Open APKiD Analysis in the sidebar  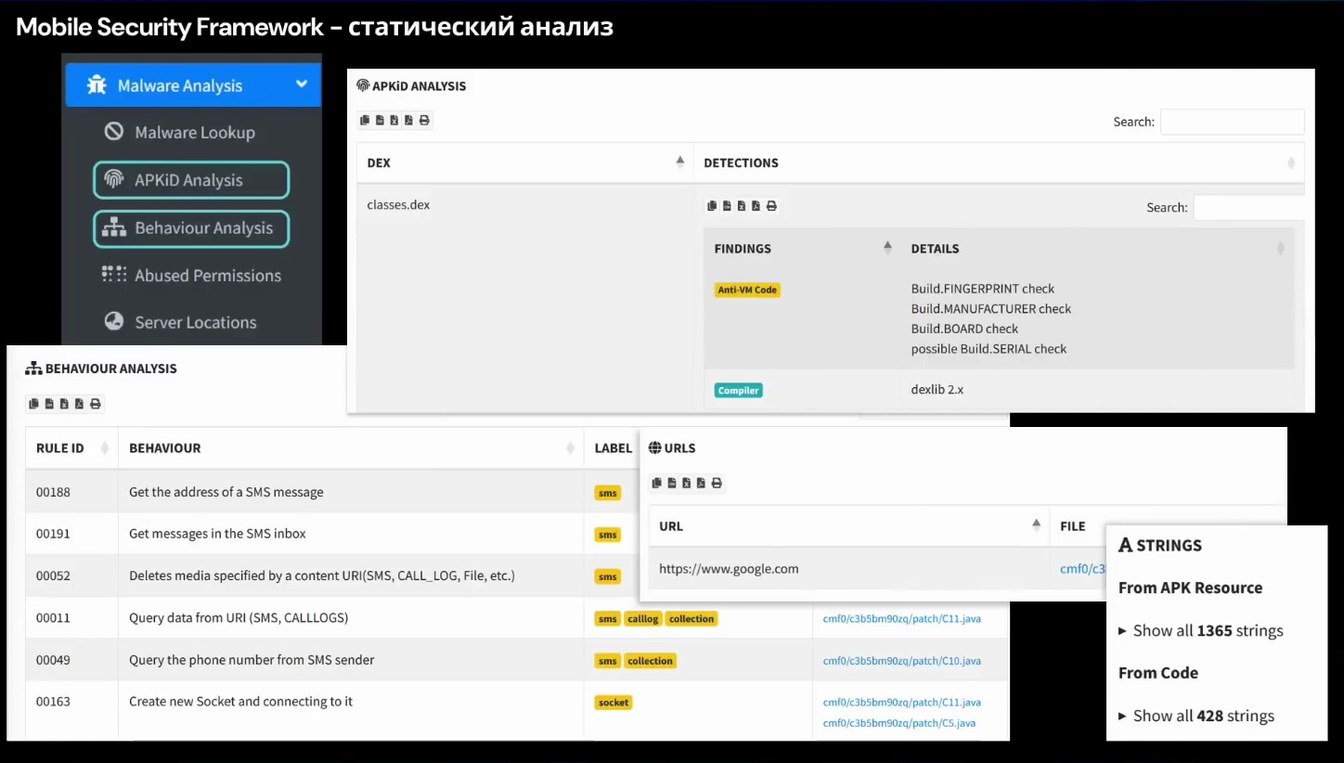(x=191, y=180)
